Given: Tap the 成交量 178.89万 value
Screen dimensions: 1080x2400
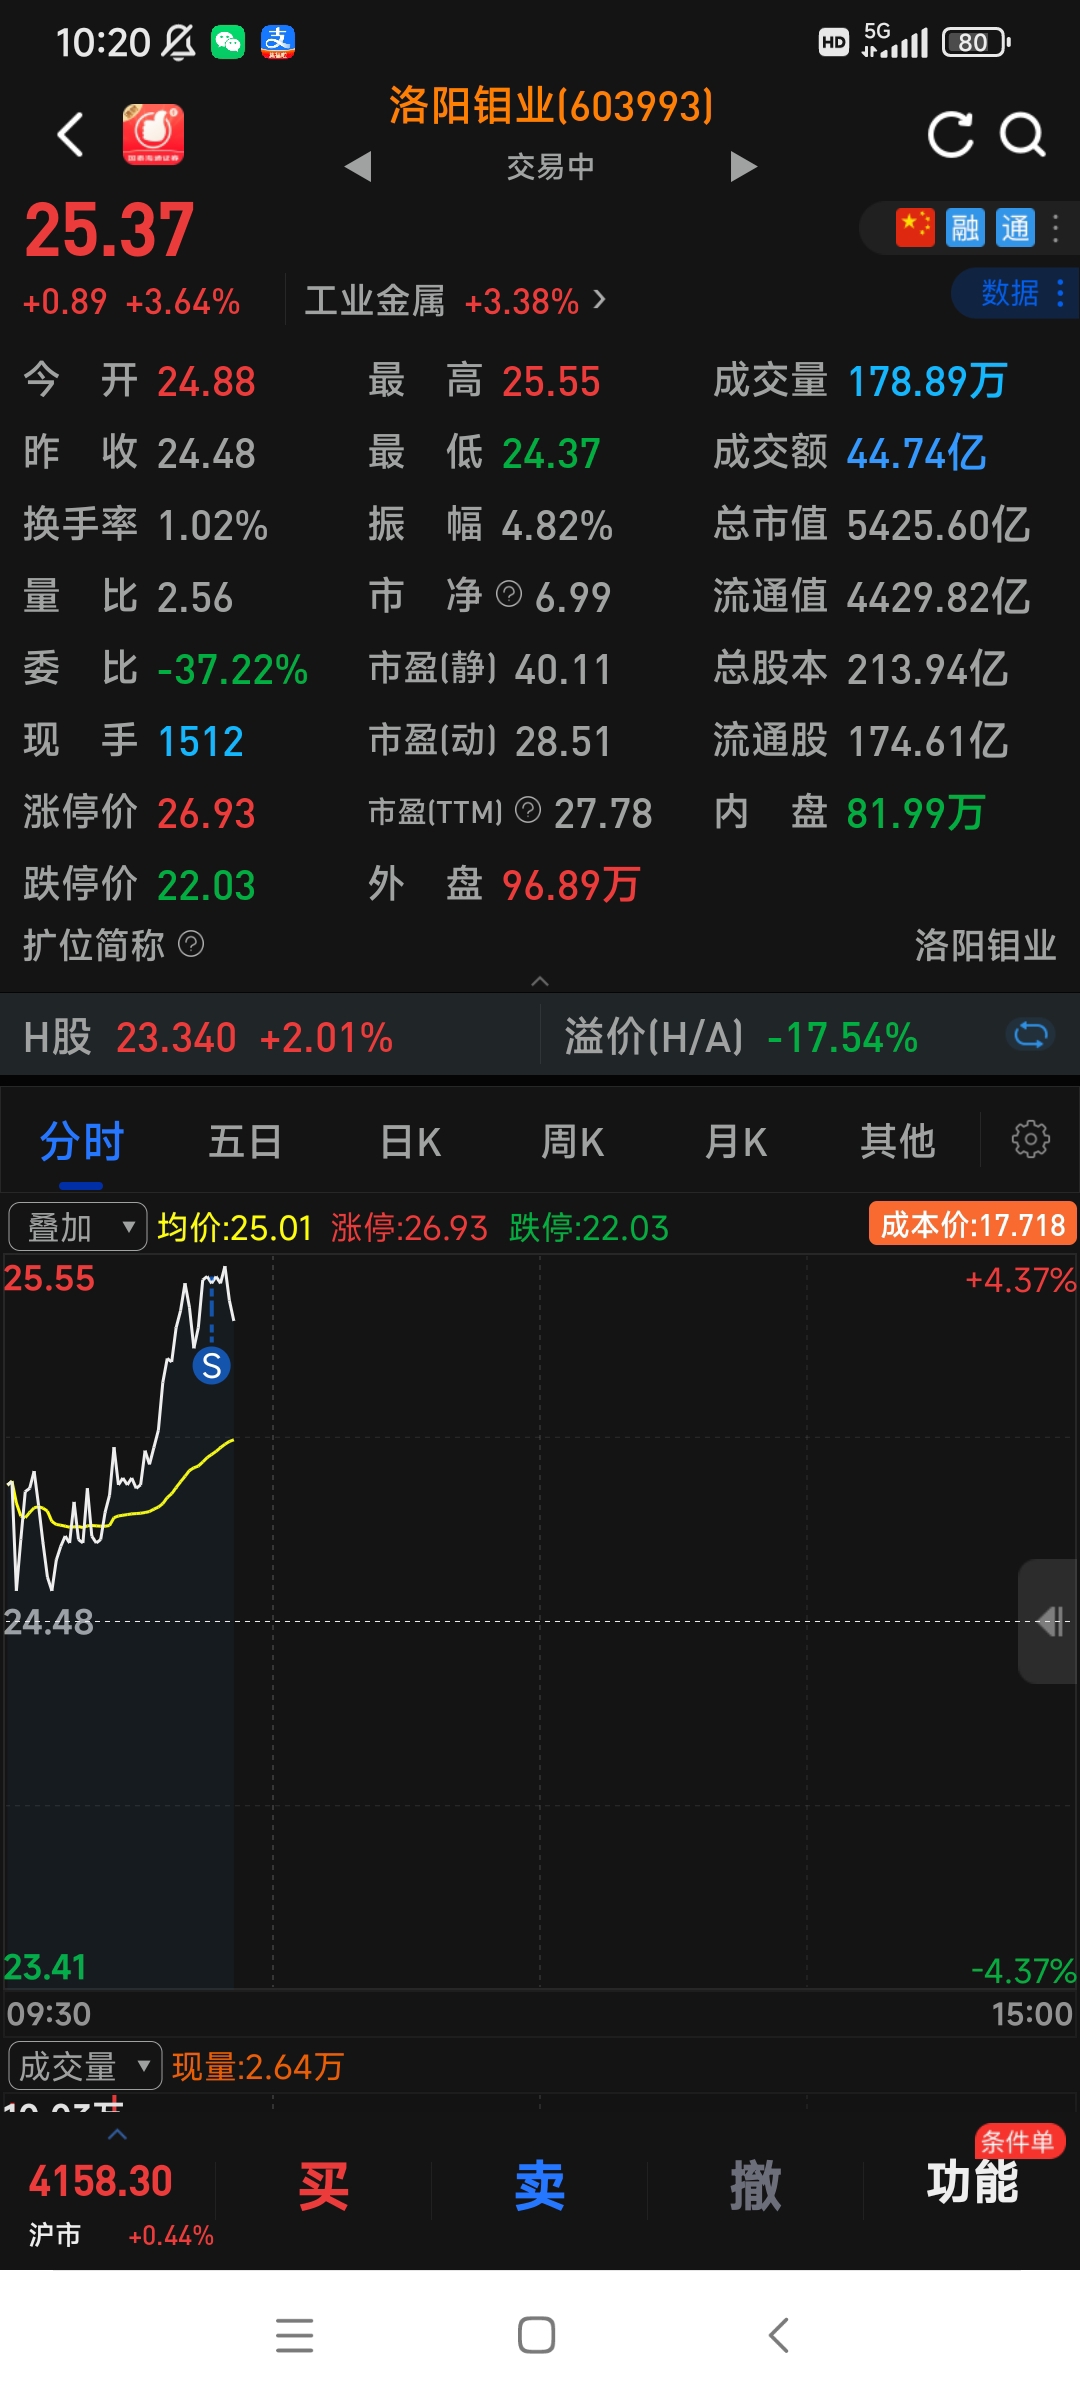Looking at the screenshot, I should click(x=928, y=381).
